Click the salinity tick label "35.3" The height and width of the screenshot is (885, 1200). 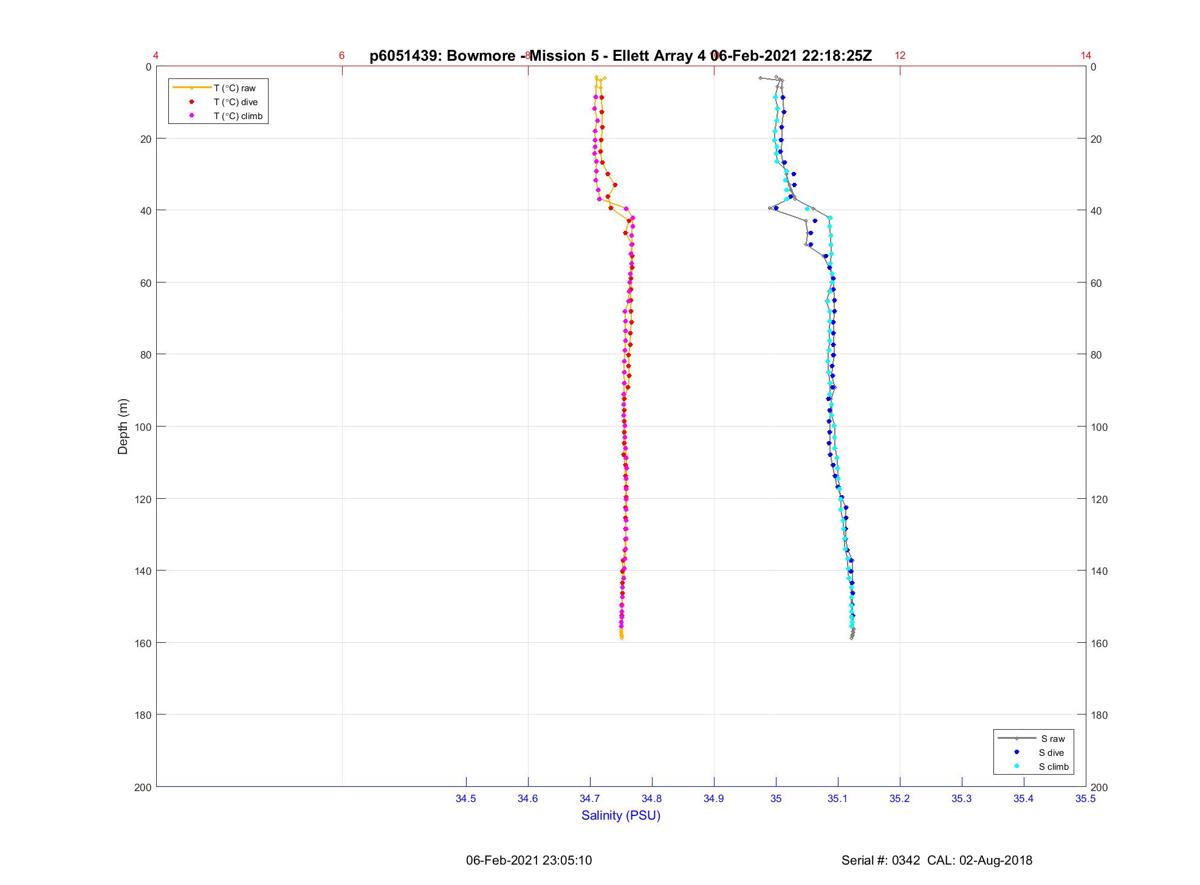click(962, 798)
